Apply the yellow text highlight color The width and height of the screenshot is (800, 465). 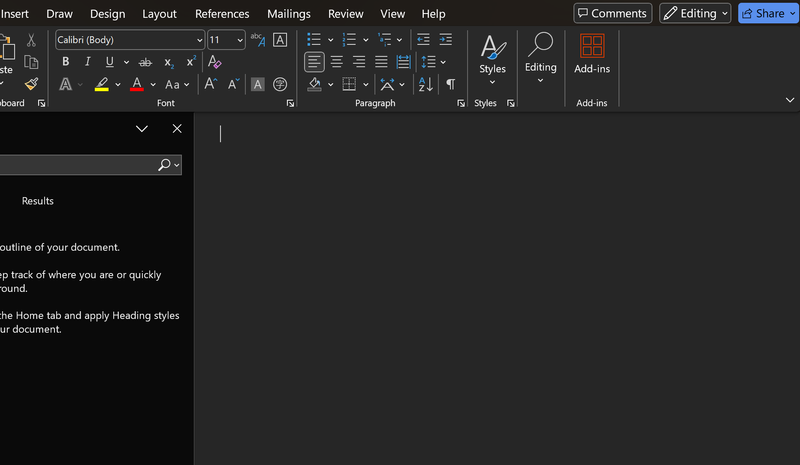[101, 85]
